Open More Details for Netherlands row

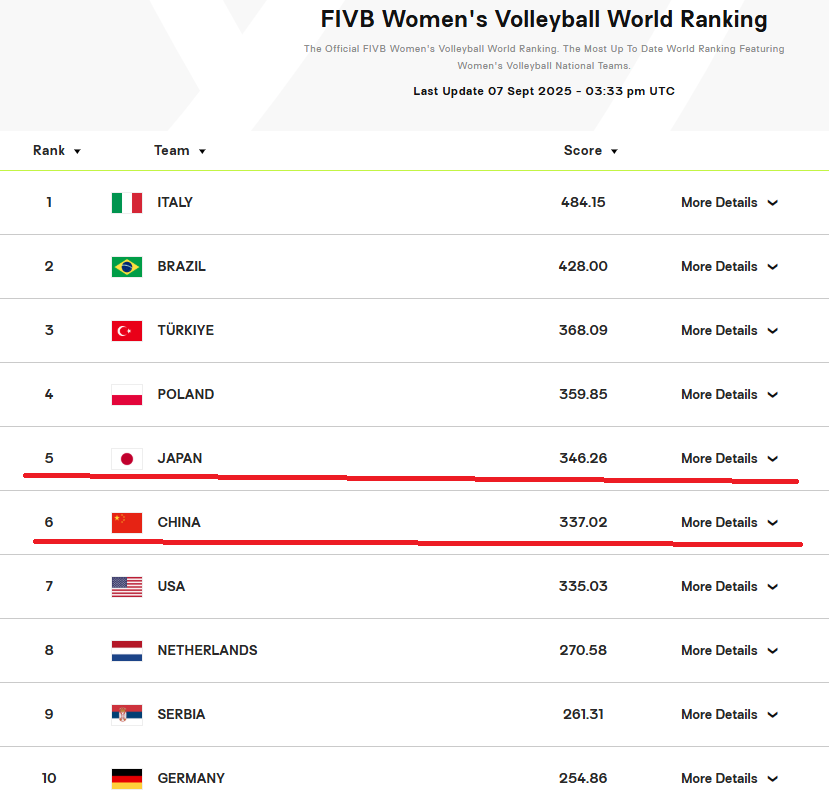tap(730, 650)
